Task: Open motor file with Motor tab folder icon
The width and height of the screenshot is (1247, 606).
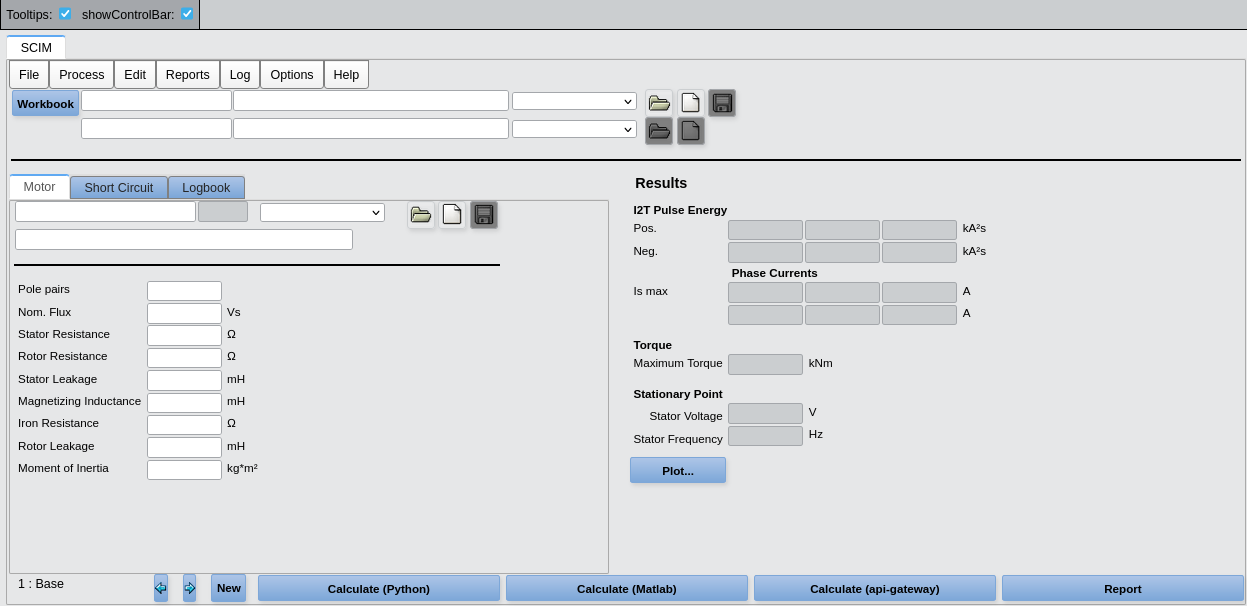Action: click(421, 215)
